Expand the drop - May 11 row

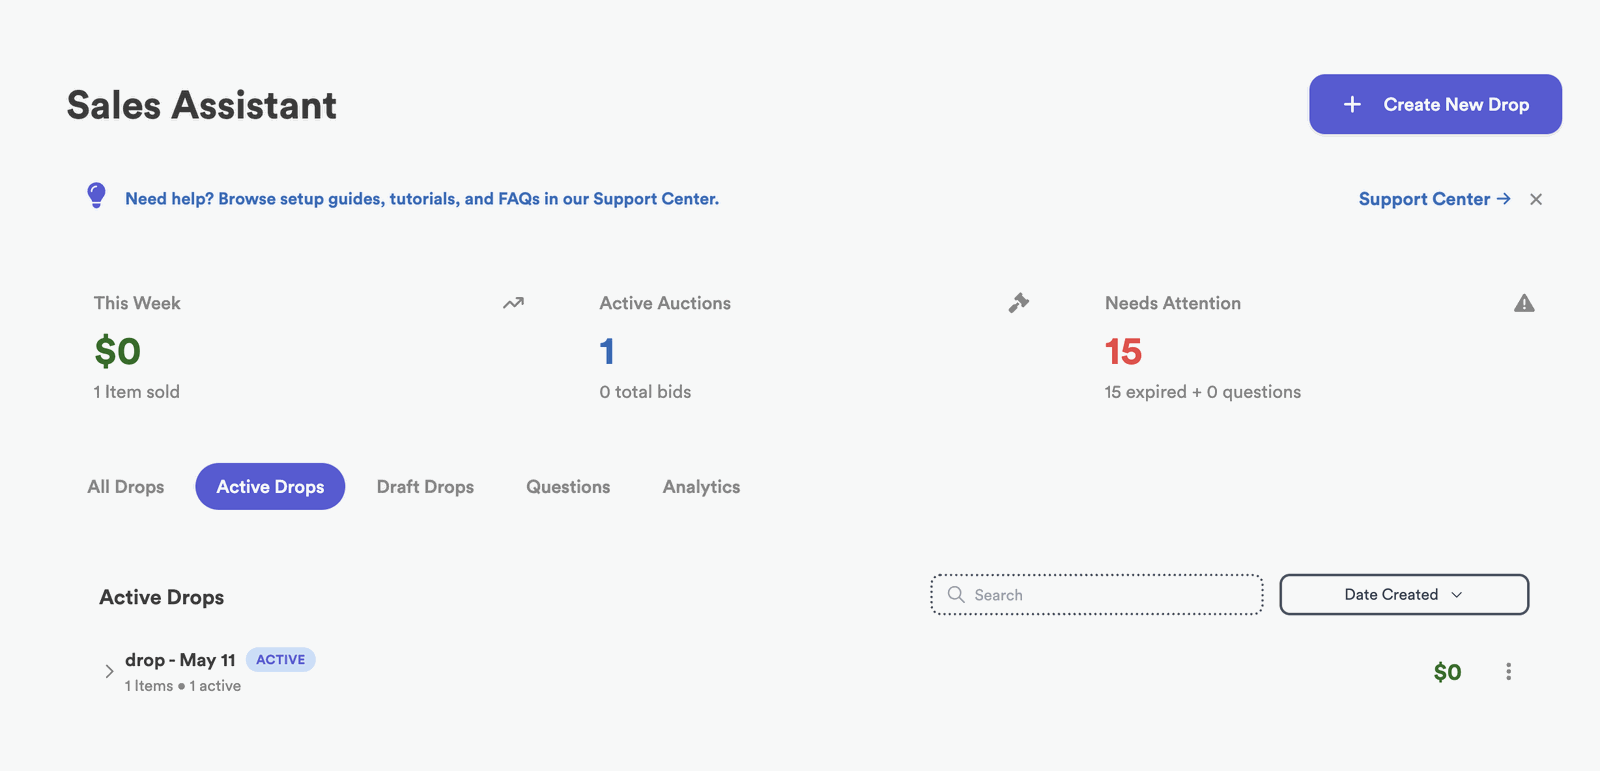pyautogui.click(x=109, y=672)
